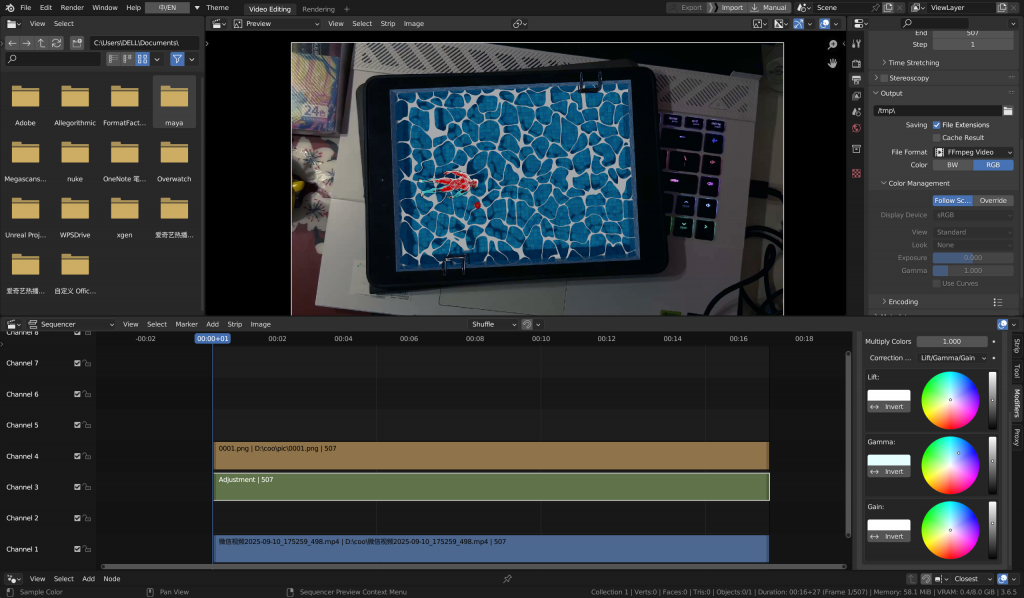Switch to the Rendering workspace tab

coord(318,8)
